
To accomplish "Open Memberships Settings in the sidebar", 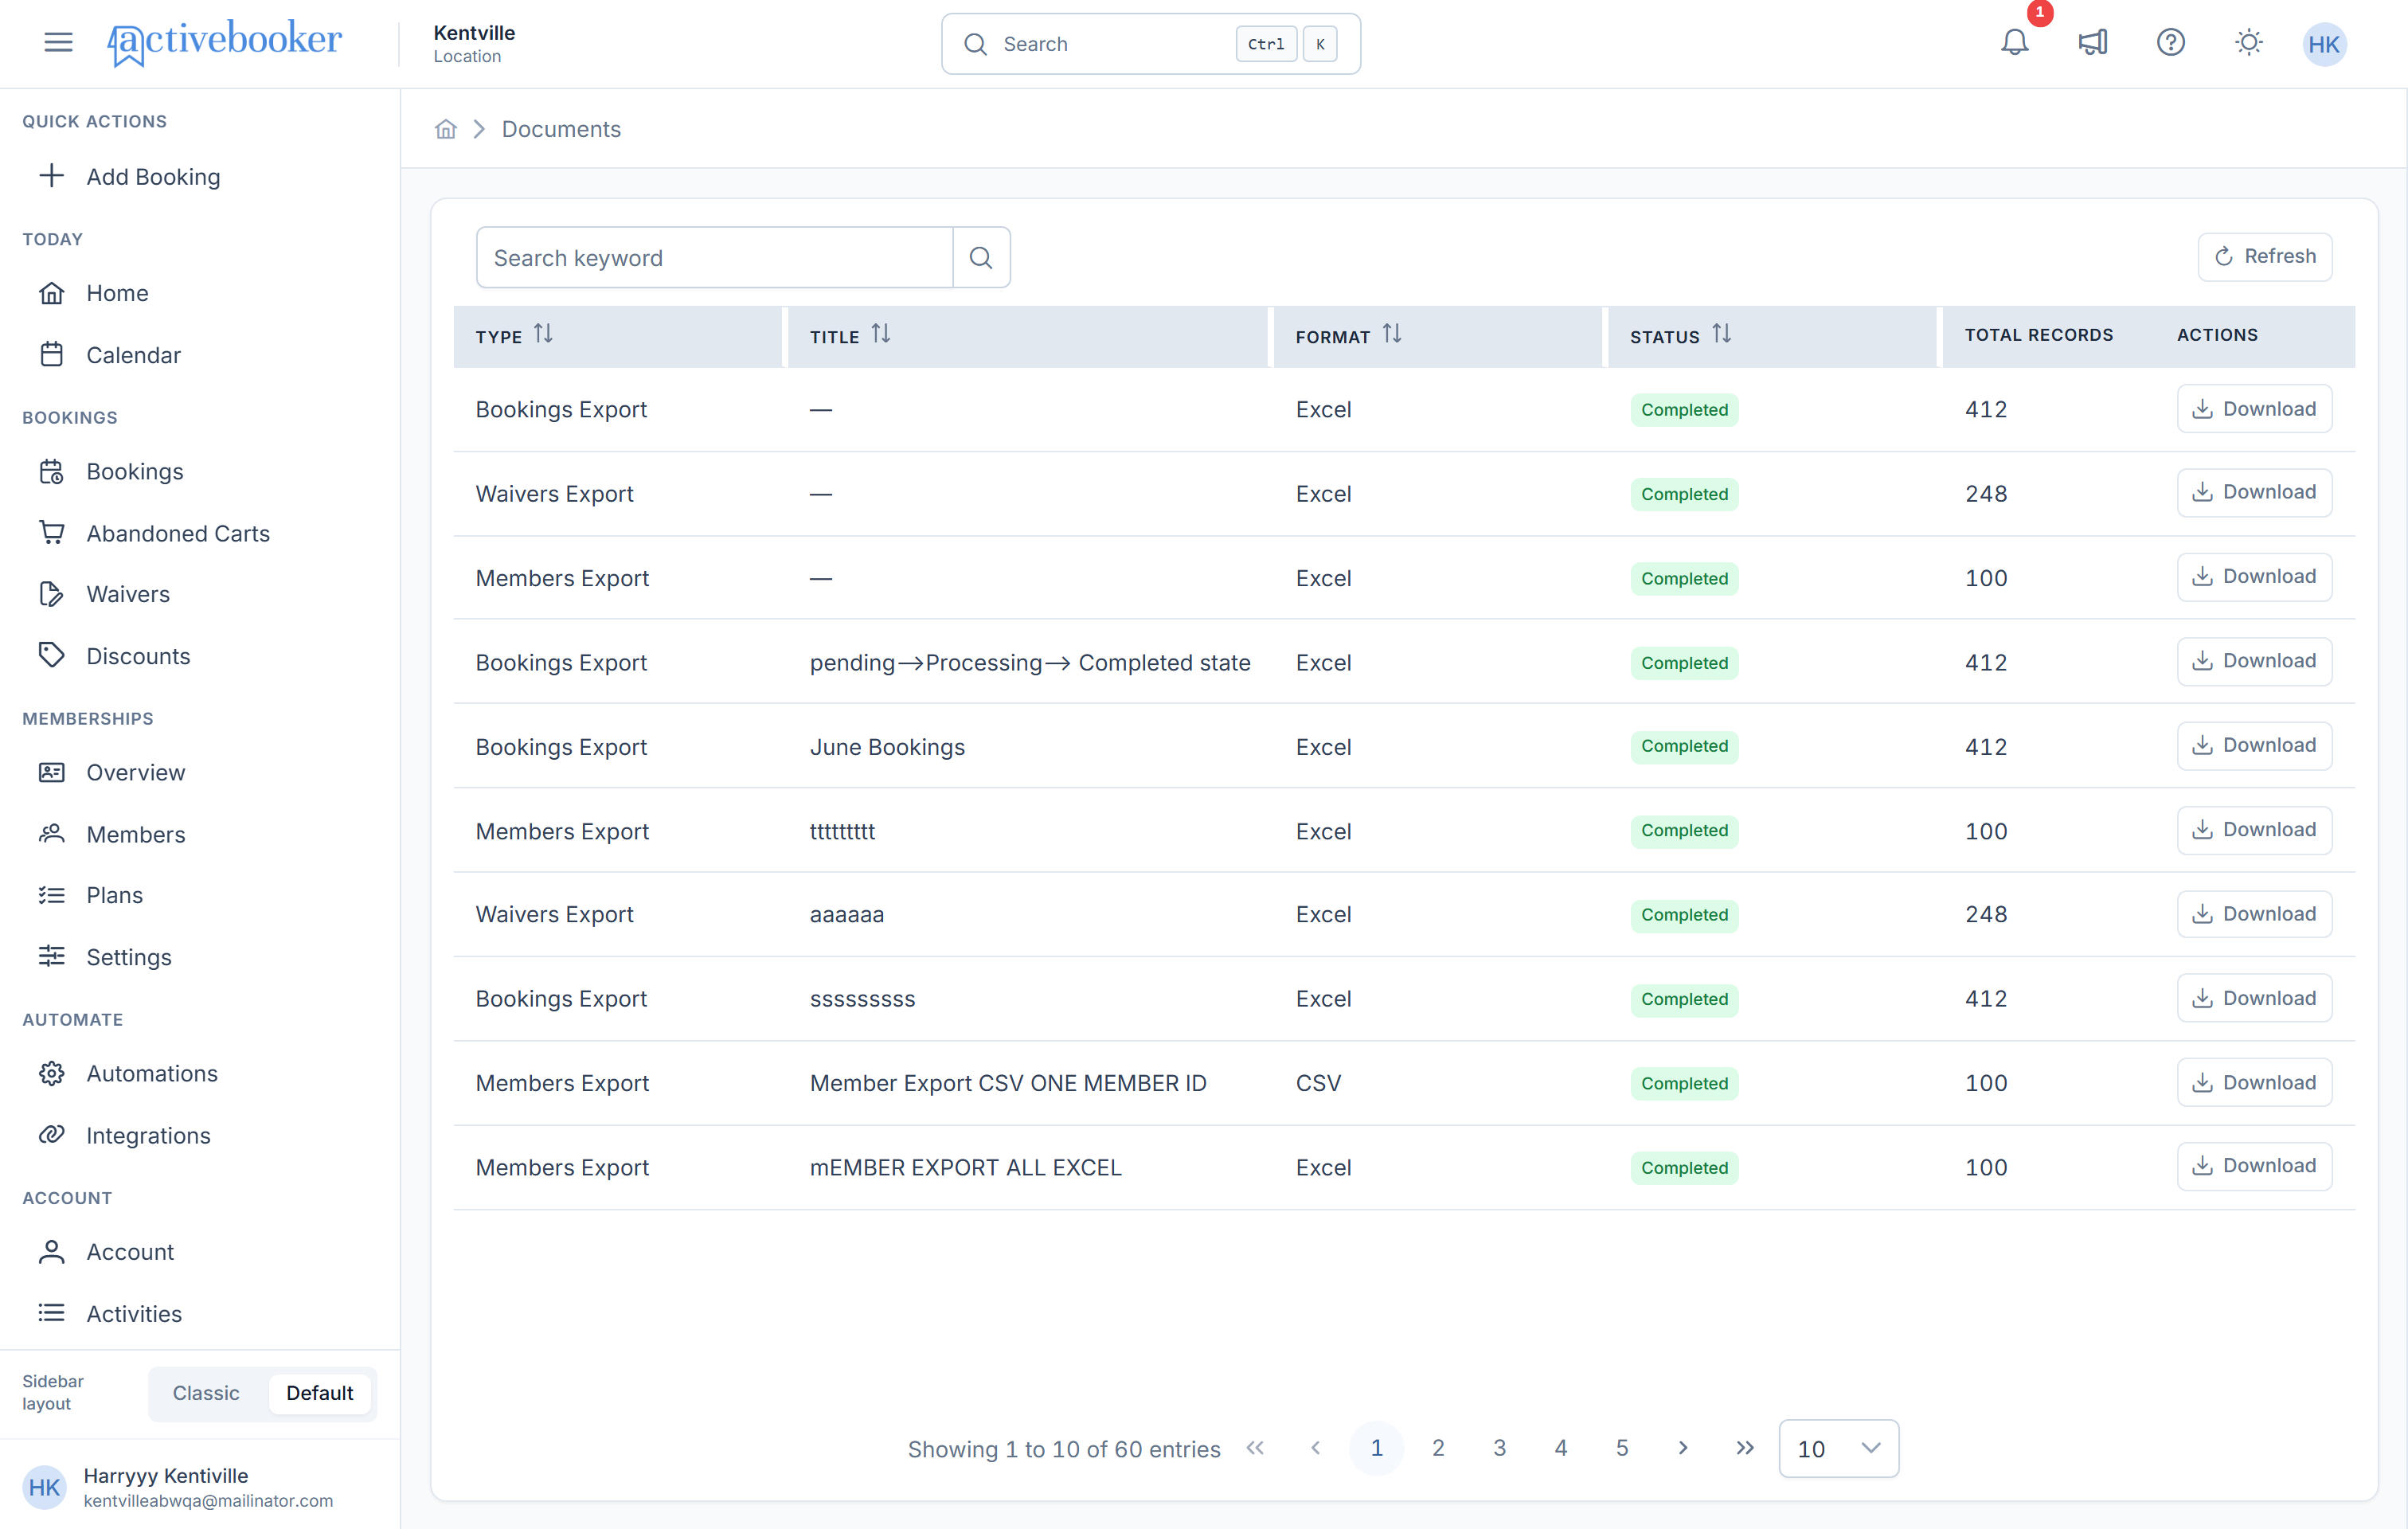I will pyautogui.click(x=106, y=957).
